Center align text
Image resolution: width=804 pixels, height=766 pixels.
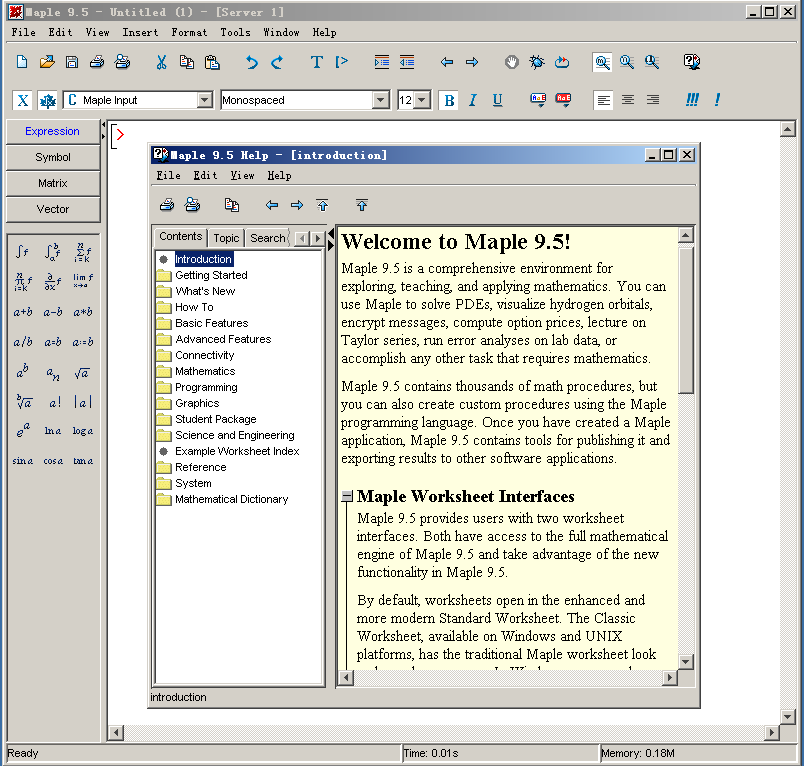tap(628, 100)
